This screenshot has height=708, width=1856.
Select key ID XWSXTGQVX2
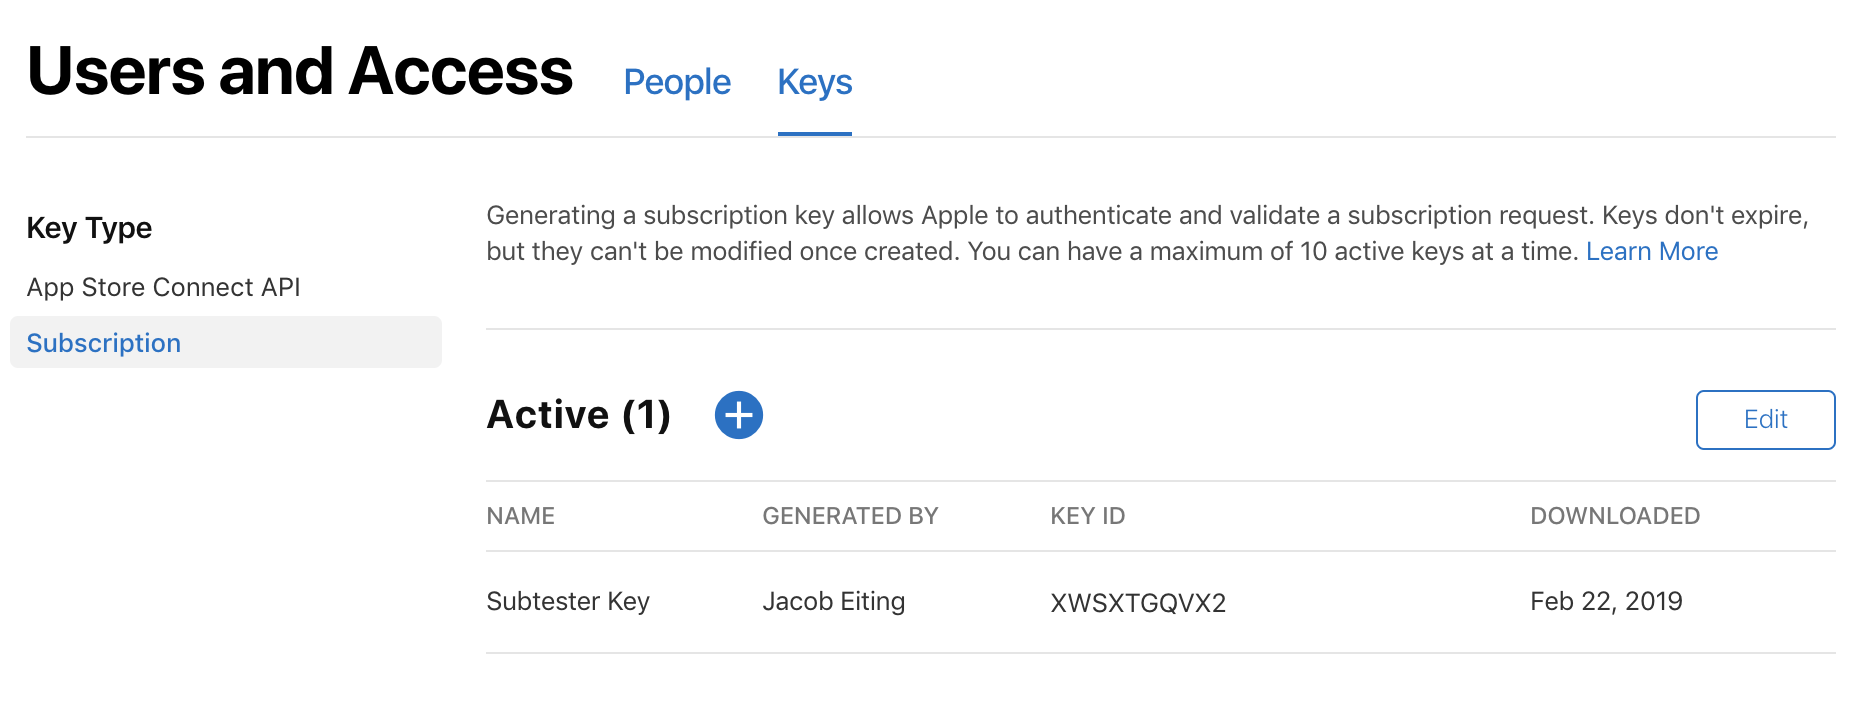1138,603
